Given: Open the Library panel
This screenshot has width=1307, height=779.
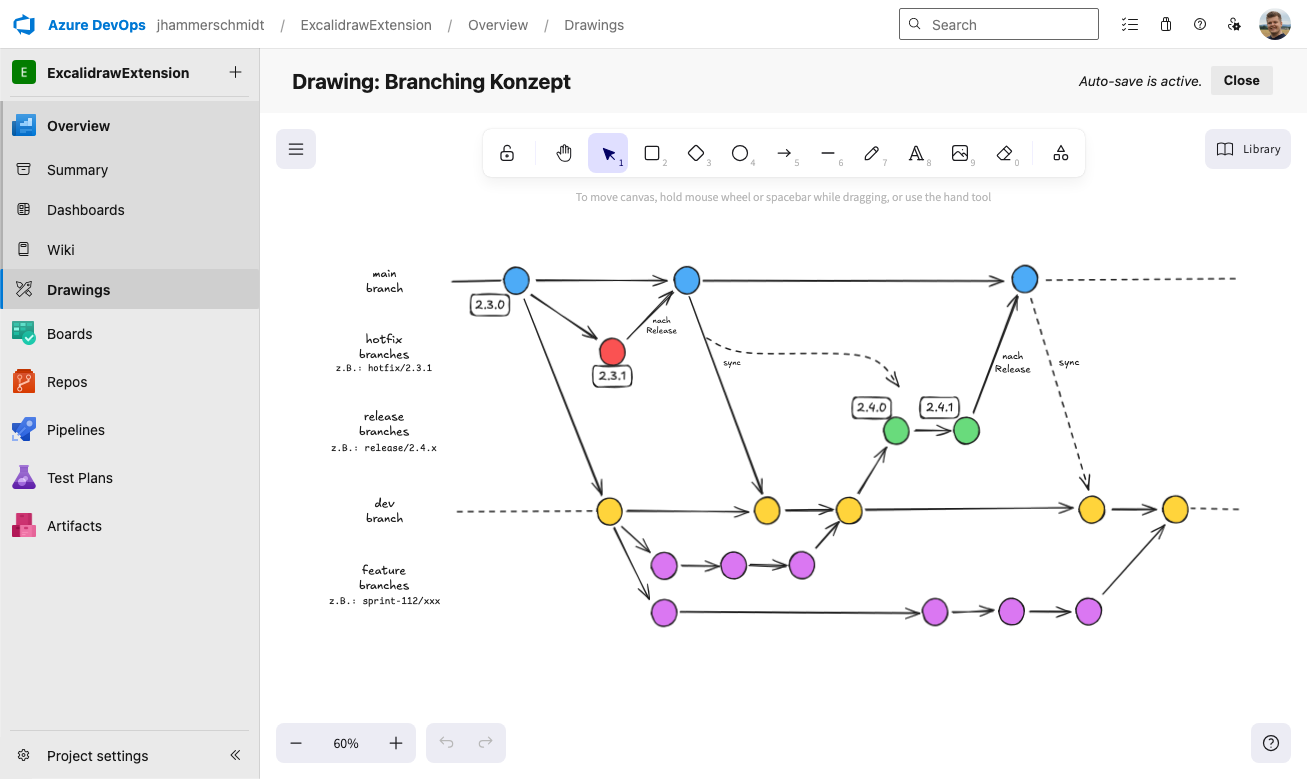Looking at the screenshot, I should coord(1247,148).
